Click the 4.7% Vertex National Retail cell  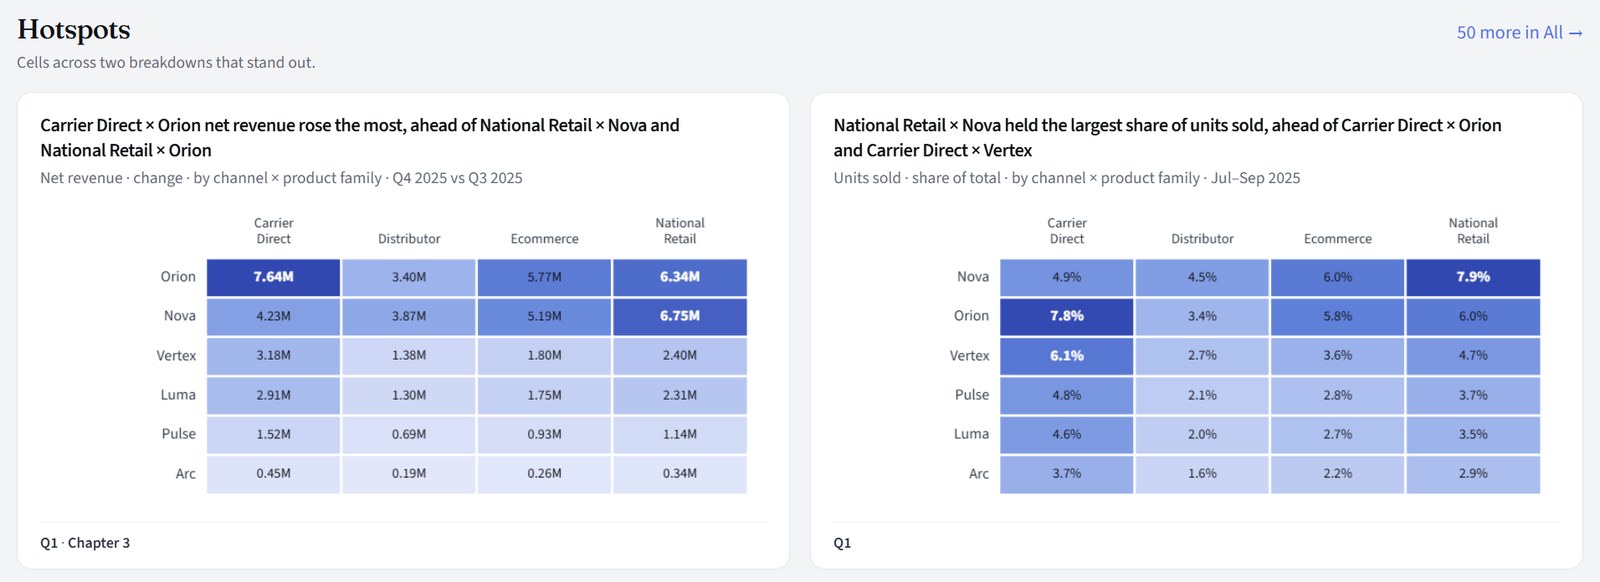(x=1473, y=356)
